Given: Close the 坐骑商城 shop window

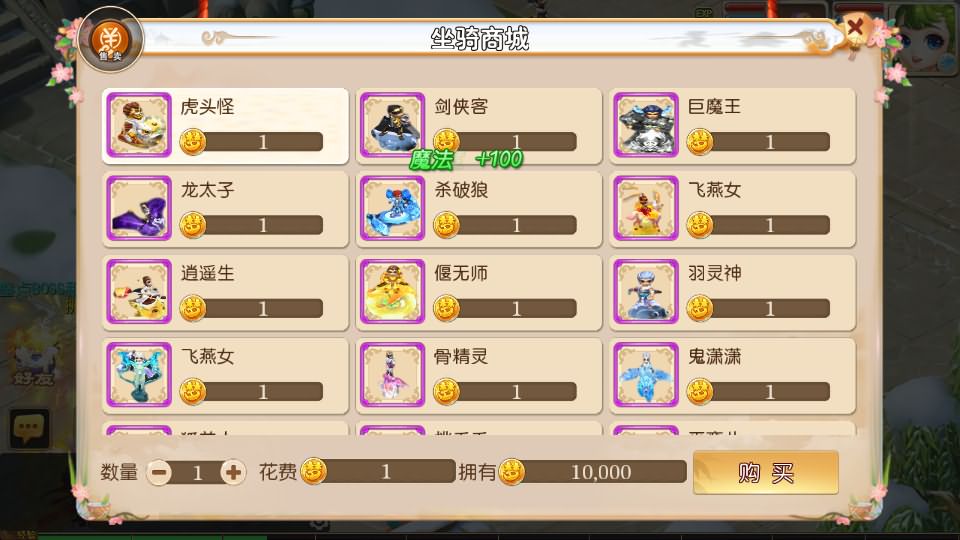Looking at the screenshot, I should pyautogui.click(x=855, y=27).
